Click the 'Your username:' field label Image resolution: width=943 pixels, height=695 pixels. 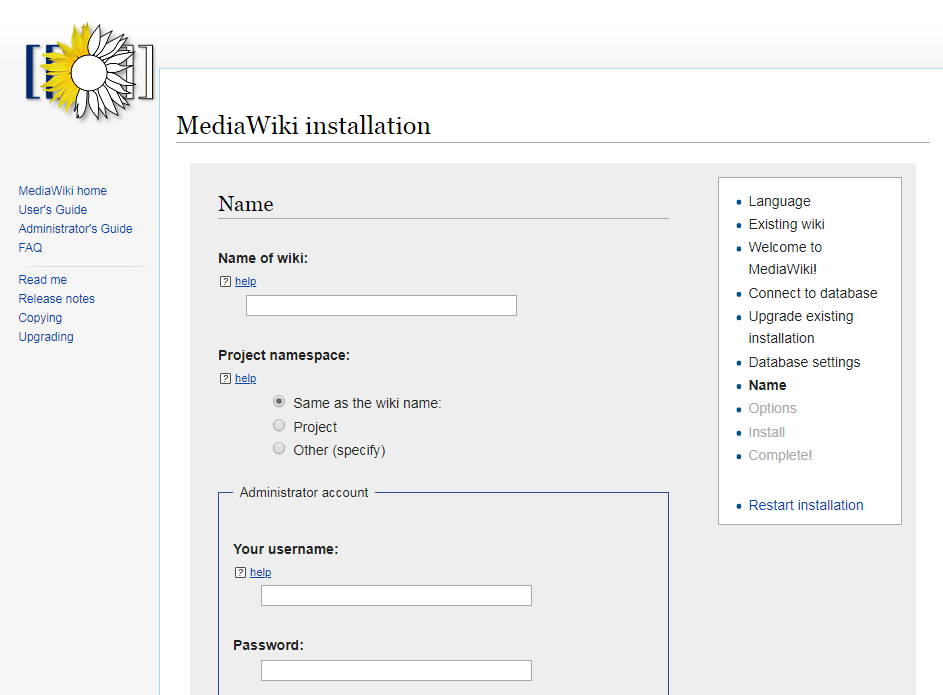click(x=286, y=550)
